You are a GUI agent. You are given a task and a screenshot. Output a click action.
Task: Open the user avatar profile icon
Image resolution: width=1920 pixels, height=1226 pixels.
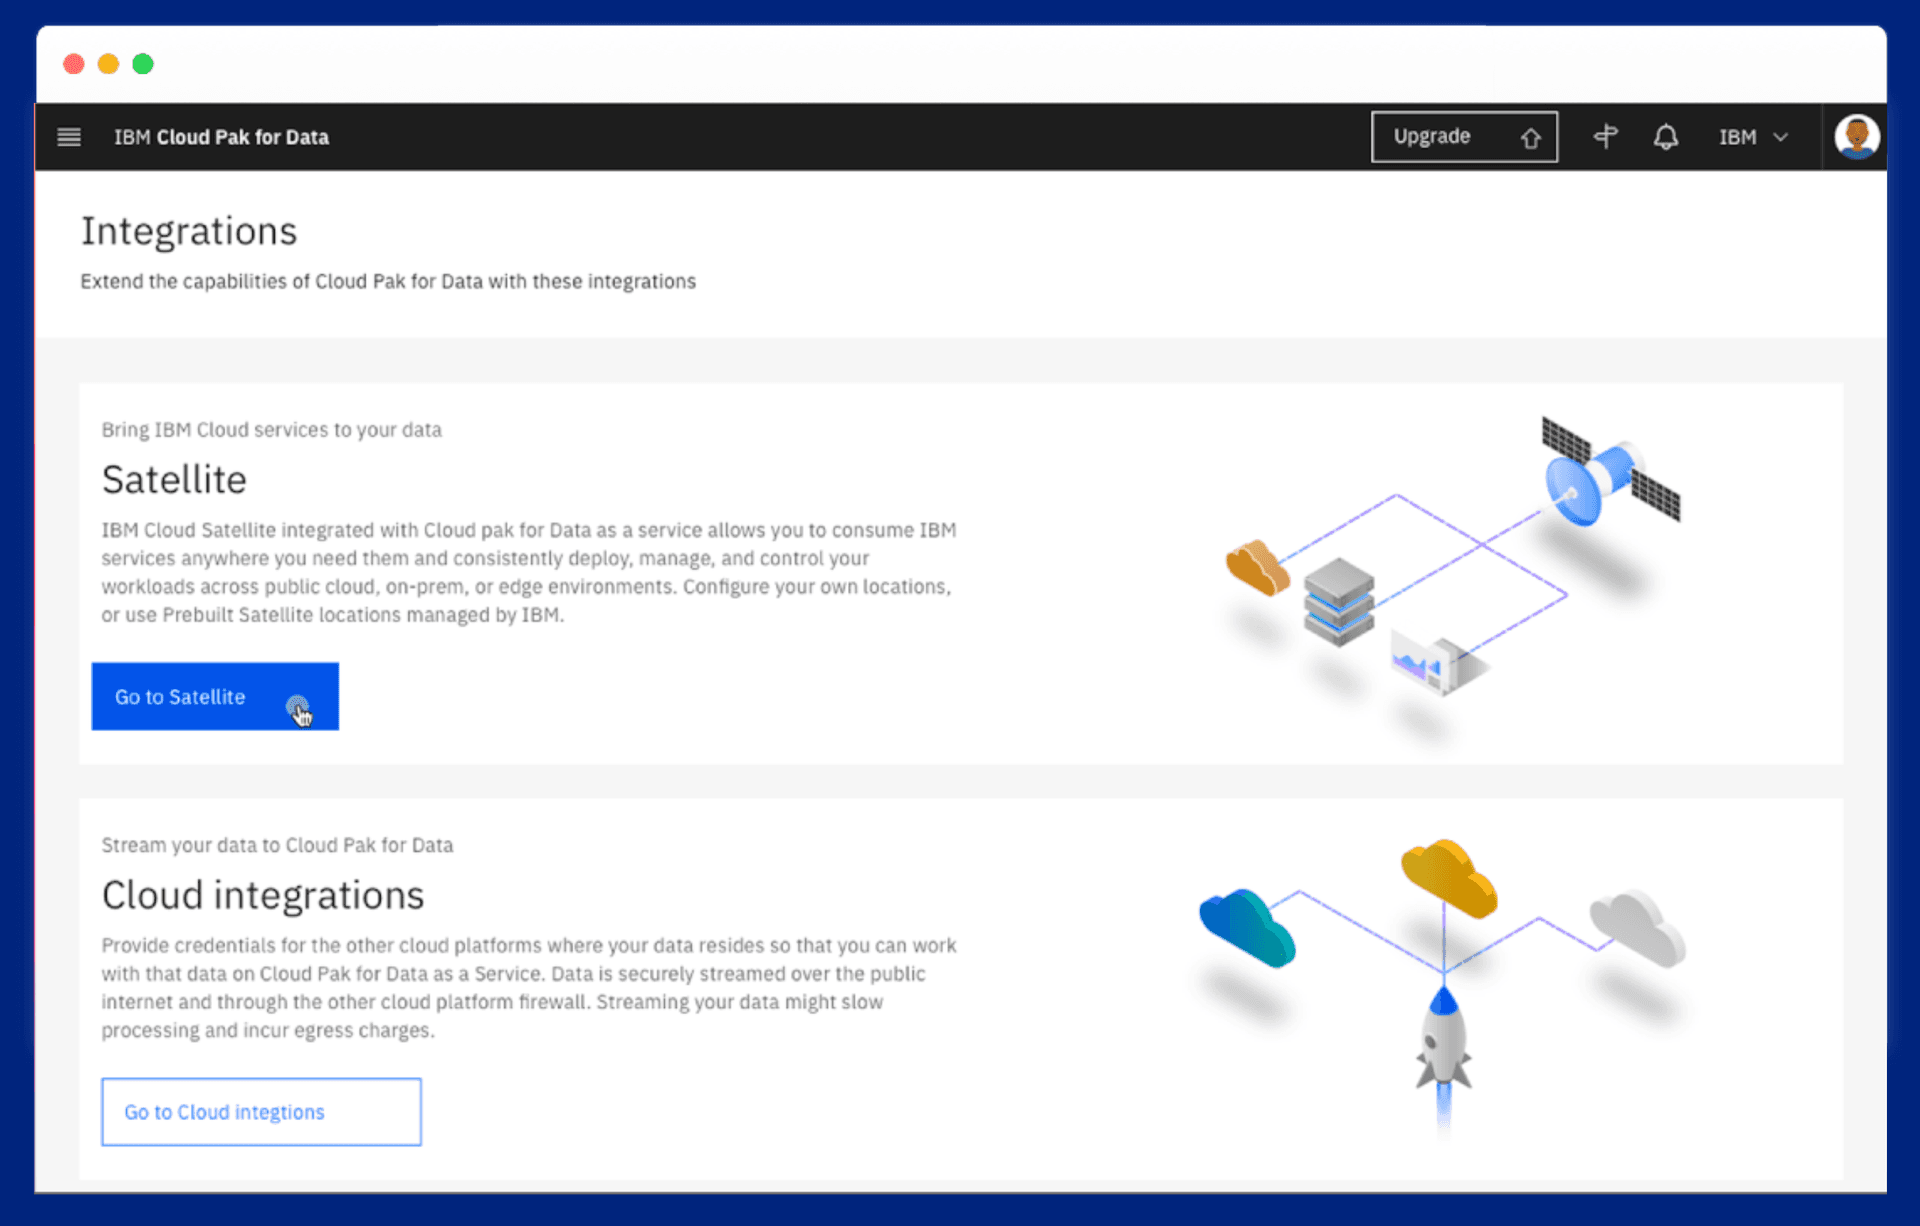pyautogui.click(x=1855, y=137)
